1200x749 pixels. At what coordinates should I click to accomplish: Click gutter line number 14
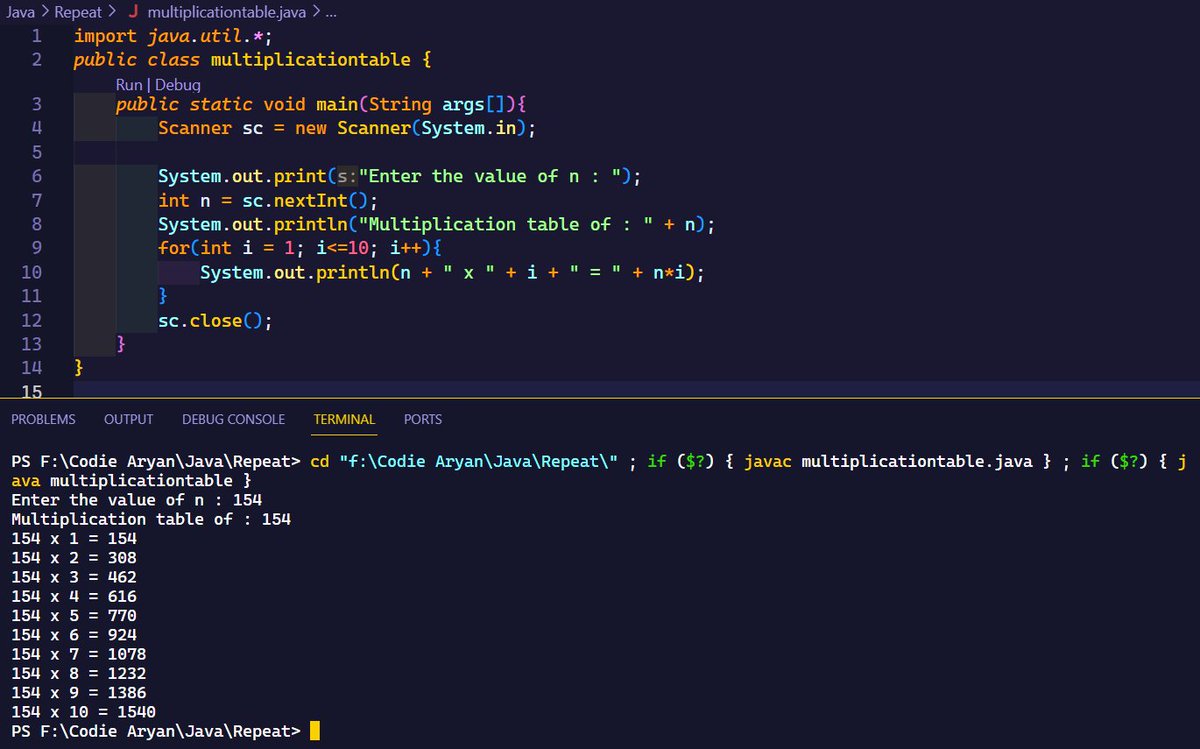[x=31, y=368]
